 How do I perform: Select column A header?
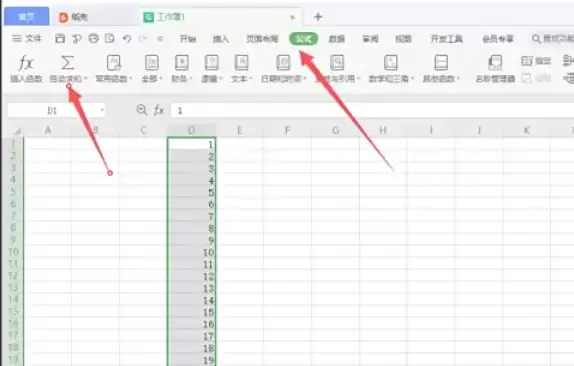[x=48, y=130]
